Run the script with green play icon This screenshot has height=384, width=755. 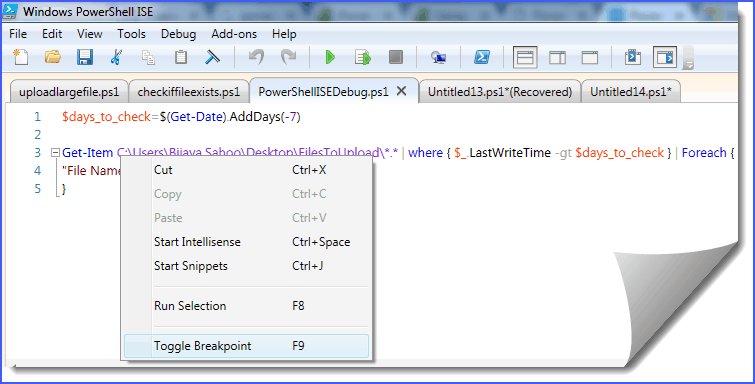point(330,57)
